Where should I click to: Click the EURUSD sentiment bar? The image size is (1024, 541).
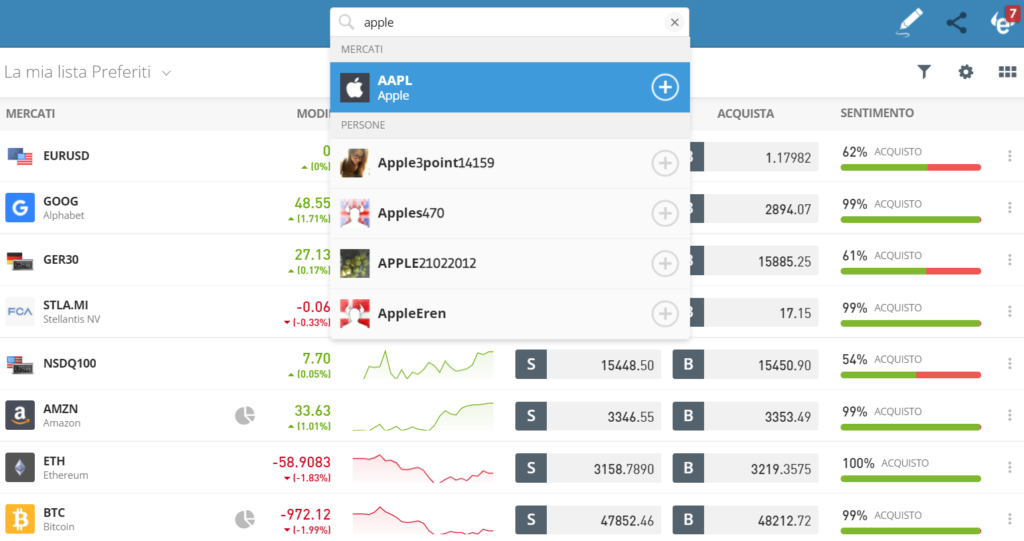[910, 167]
